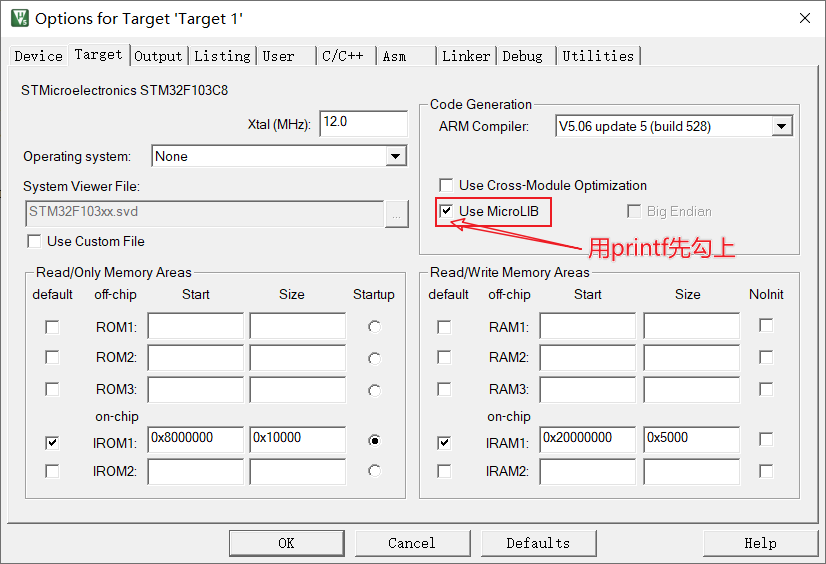Image resolution: width=826 pixels, height=564 pixels.
Task: Toggle IRAM2 NoInit checkbox
Action: [x=766, y=471]
